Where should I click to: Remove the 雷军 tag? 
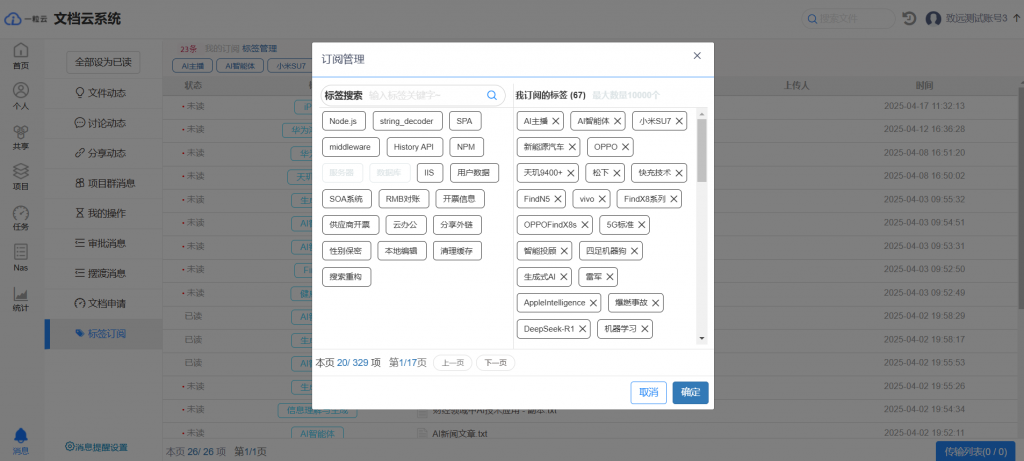[610, 277]
